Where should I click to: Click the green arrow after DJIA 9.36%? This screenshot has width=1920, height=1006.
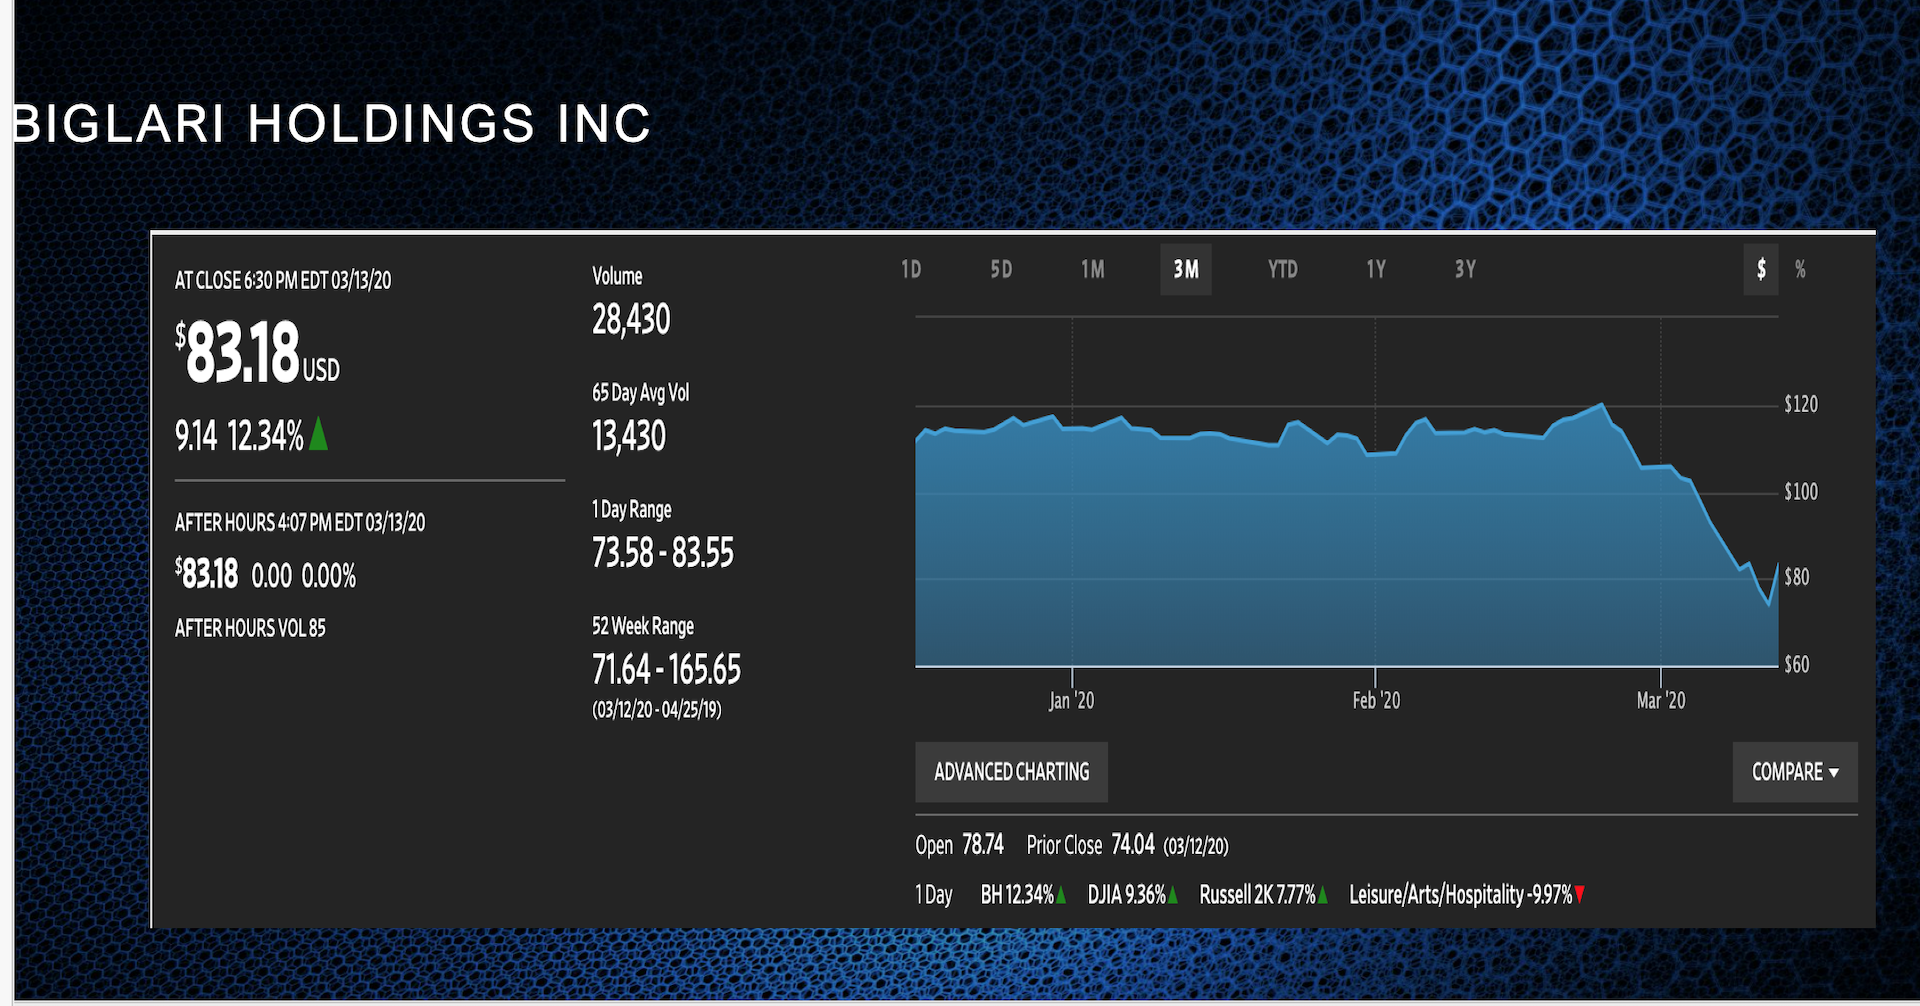[1173, 895]
